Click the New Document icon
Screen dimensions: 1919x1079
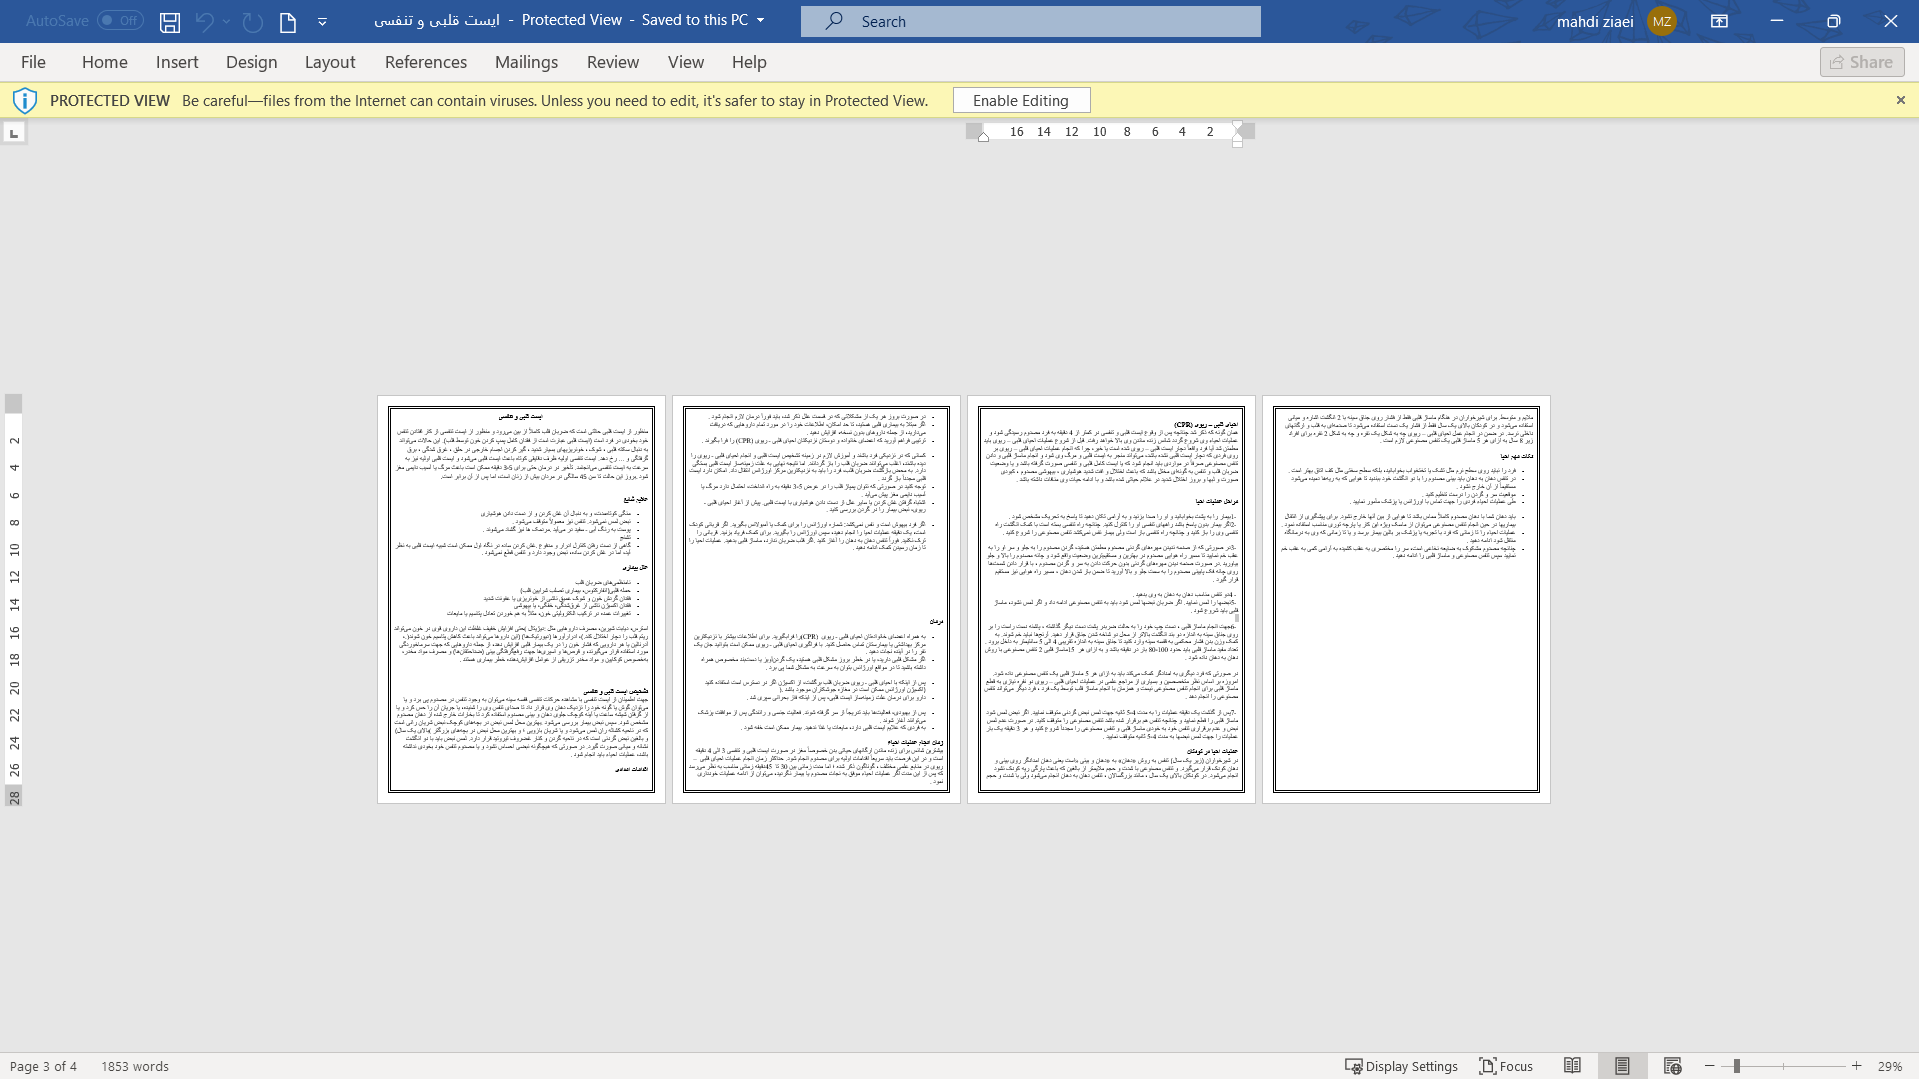[x=288, y=21]
